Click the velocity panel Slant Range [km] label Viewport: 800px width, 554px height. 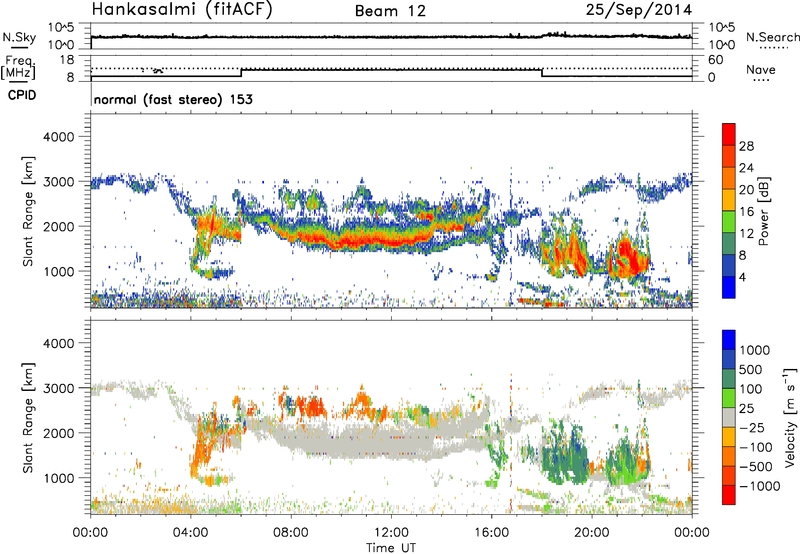(29, 417)
